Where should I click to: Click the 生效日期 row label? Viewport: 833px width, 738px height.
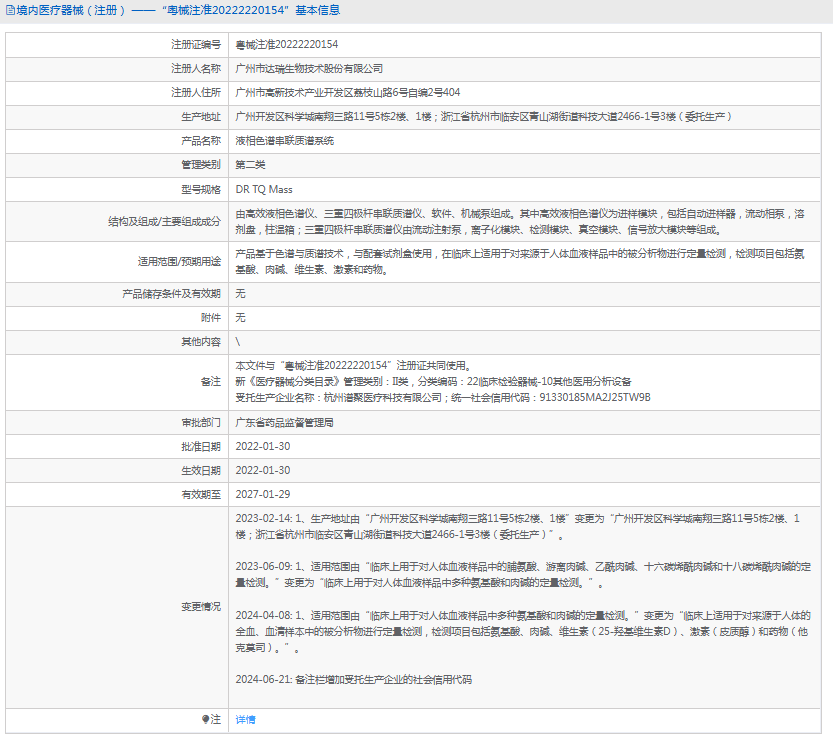(x=201, y=470)
